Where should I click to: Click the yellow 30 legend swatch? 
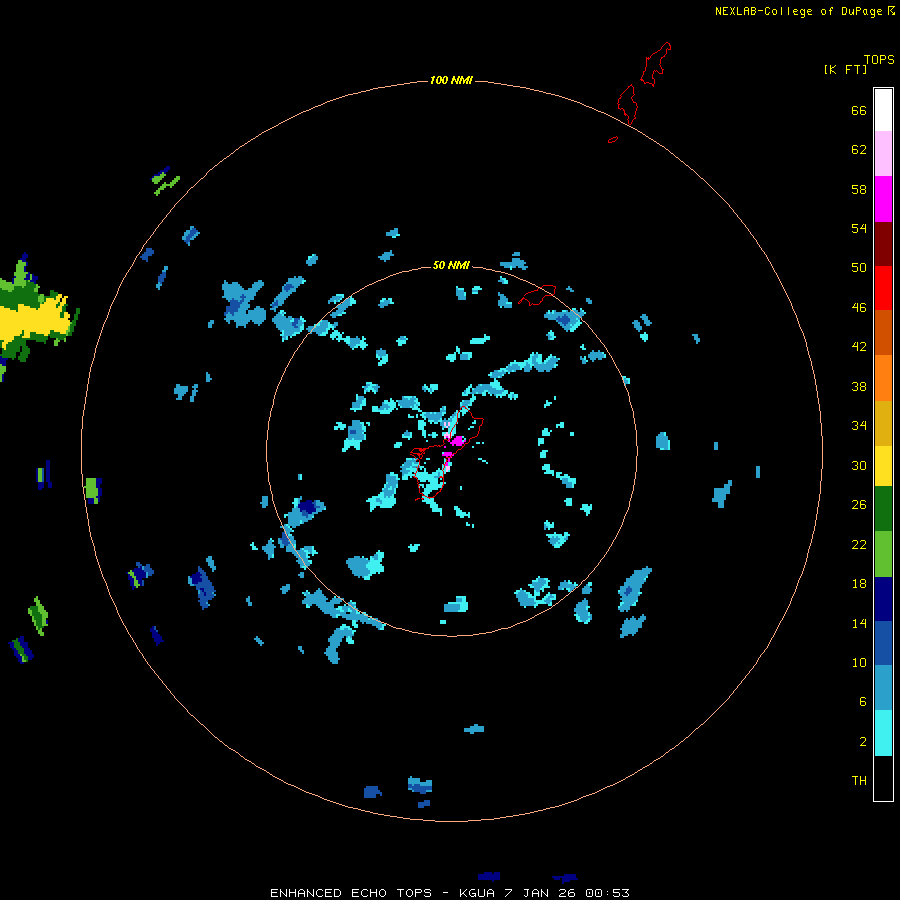[883, 466]
